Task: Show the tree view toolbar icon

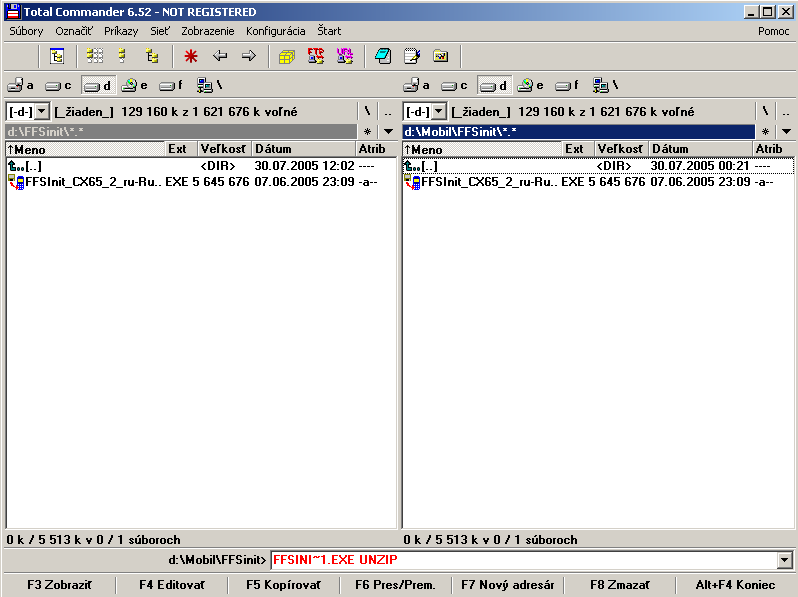Action: click(x=152, y=56)
